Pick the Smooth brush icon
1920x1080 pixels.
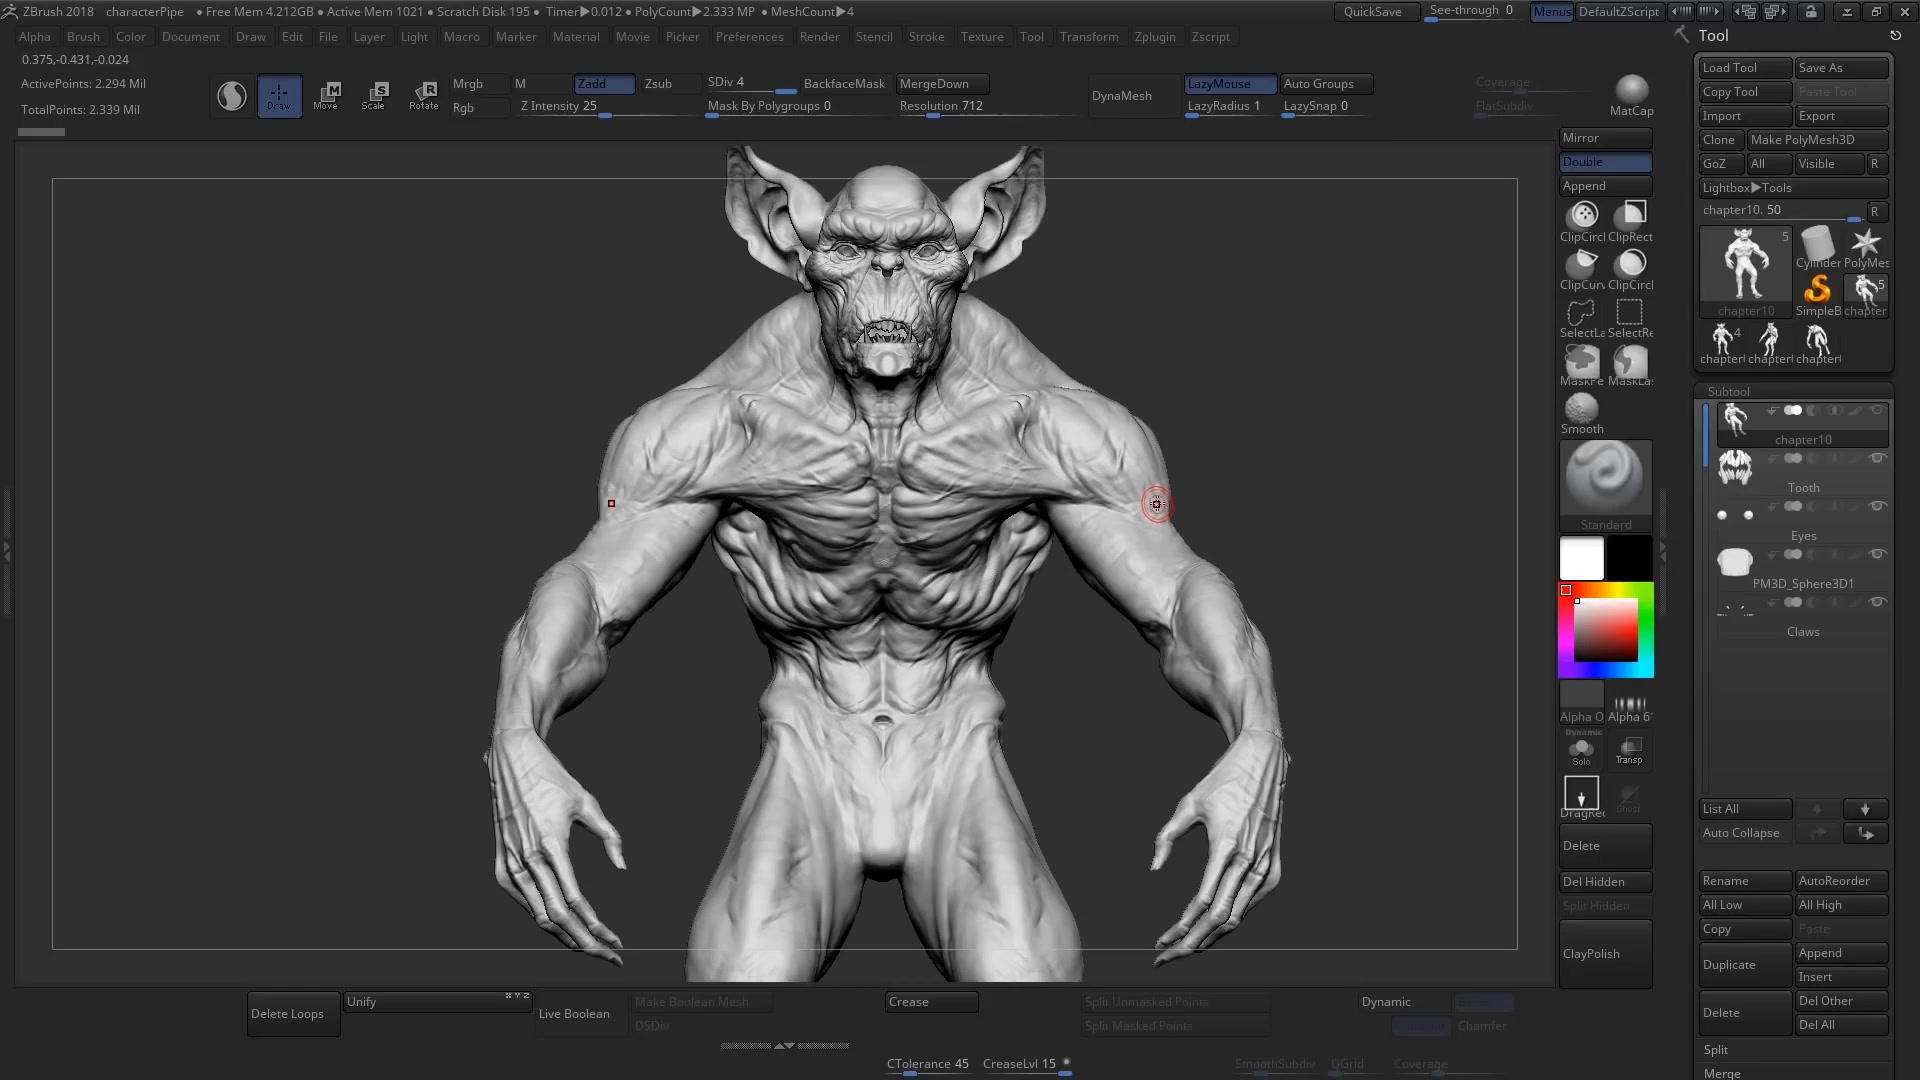(x=1581, y=409)
